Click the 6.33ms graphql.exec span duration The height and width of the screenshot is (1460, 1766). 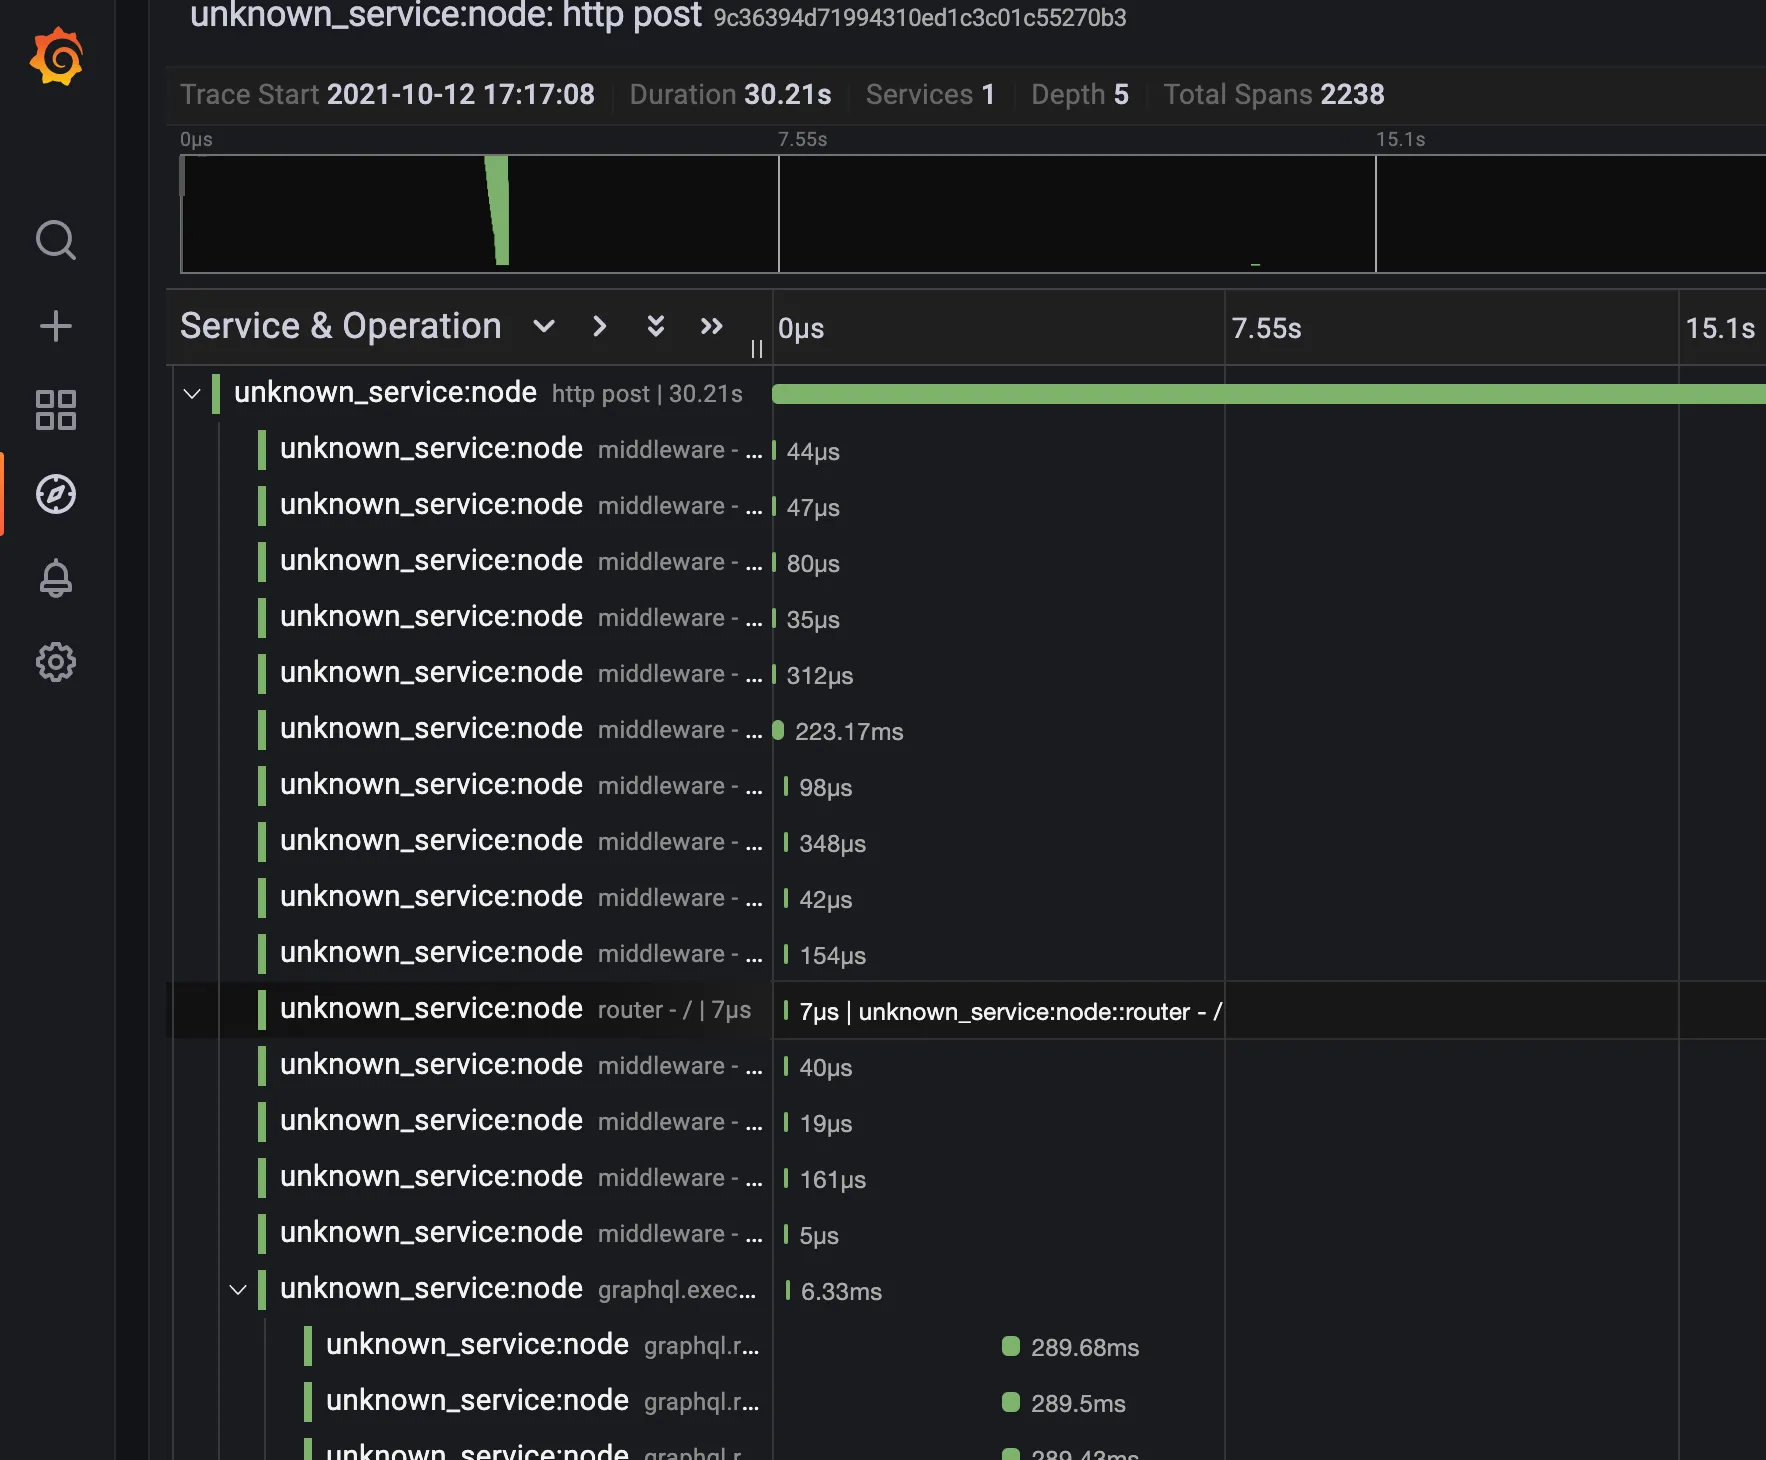click(841, 1292)
